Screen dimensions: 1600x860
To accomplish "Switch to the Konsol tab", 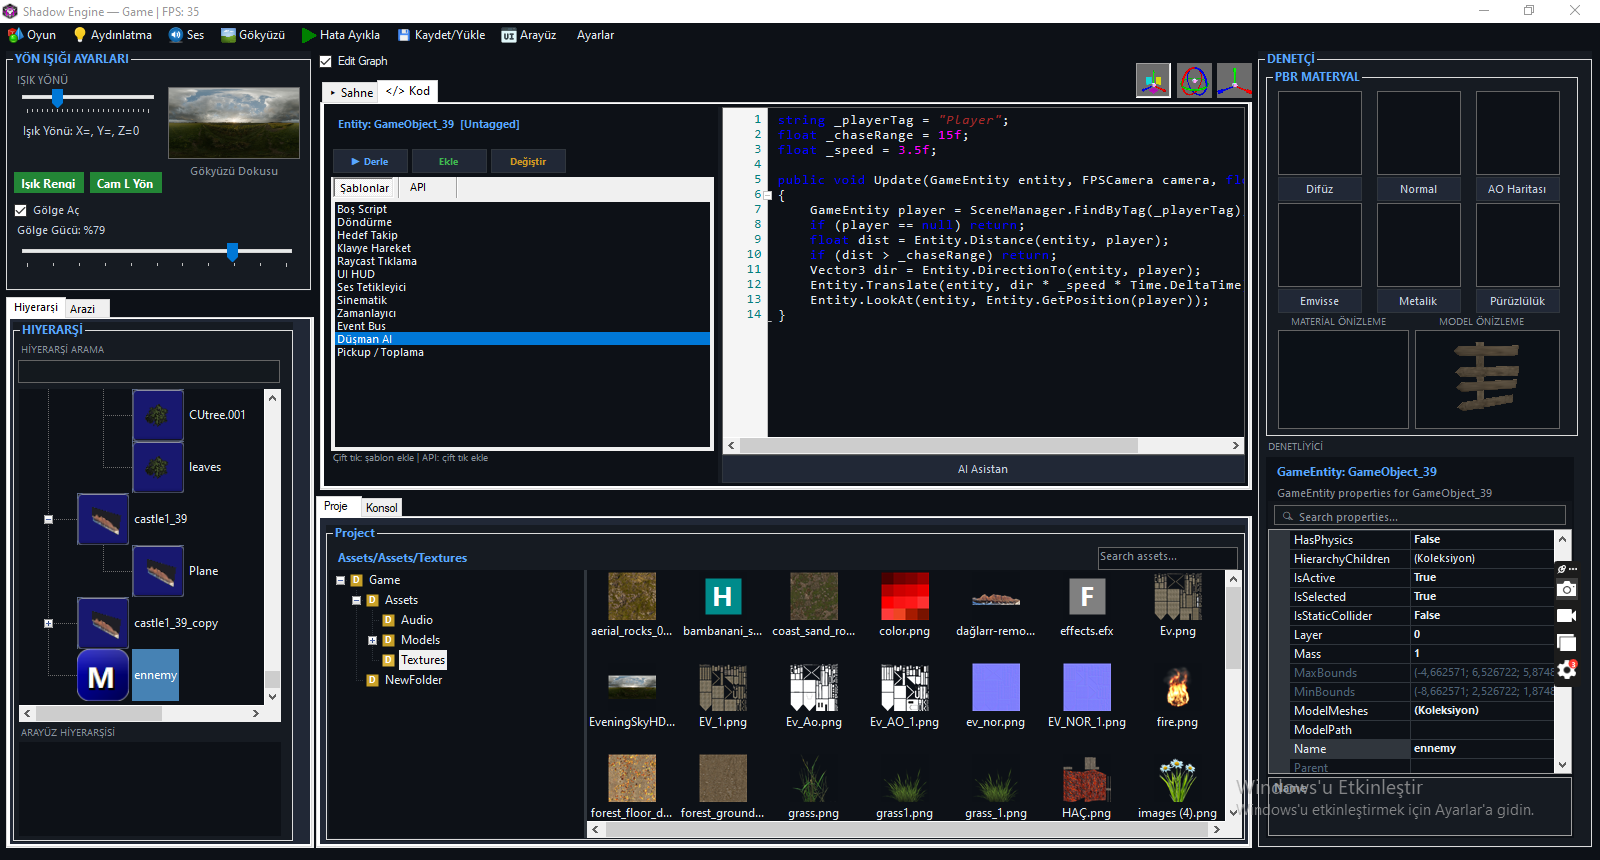I will point(382,507).
